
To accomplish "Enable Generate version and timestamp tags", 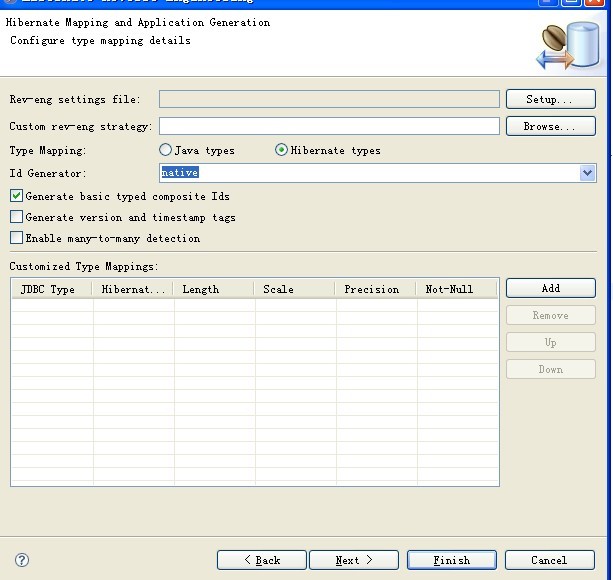I will pyautogui.click(x=16, y=217).
